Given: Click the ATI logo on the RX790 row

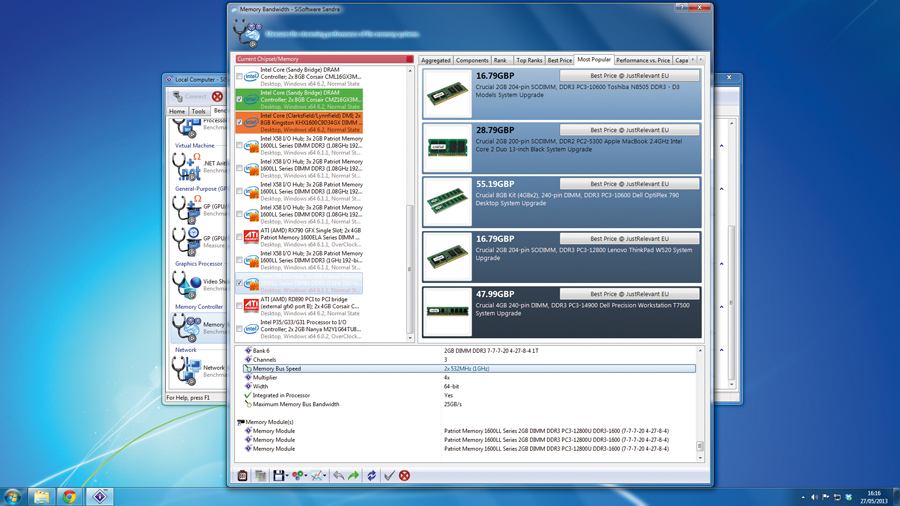Looking at the screenshot, I should click(x=251, y=237).
